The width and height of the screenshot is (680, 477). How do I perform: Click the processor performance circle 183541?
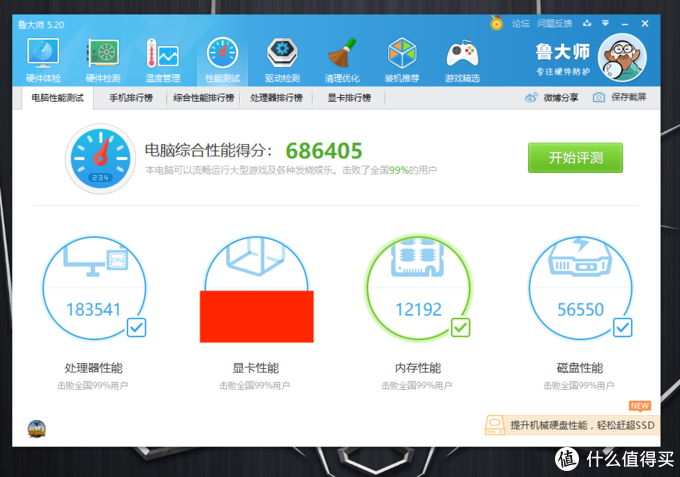point(94,288)
